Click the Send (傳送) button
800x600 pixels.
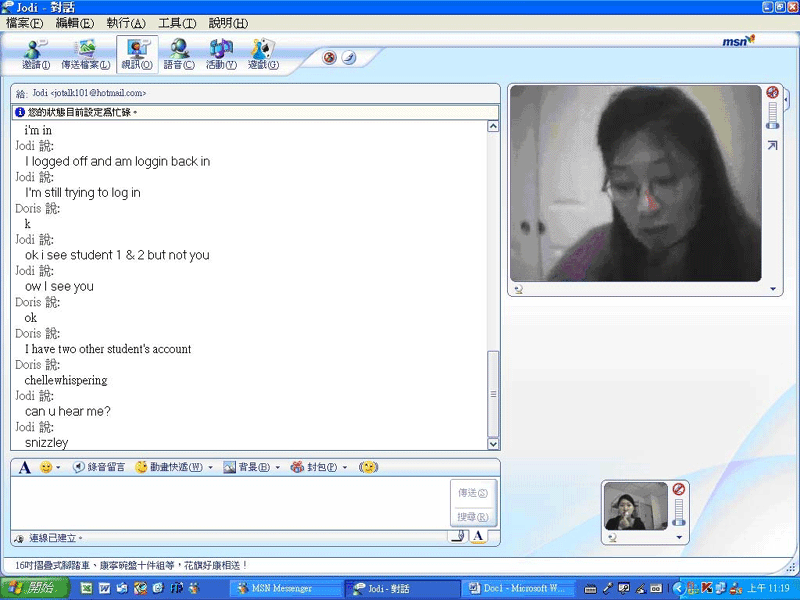click(x=472, y=493)
